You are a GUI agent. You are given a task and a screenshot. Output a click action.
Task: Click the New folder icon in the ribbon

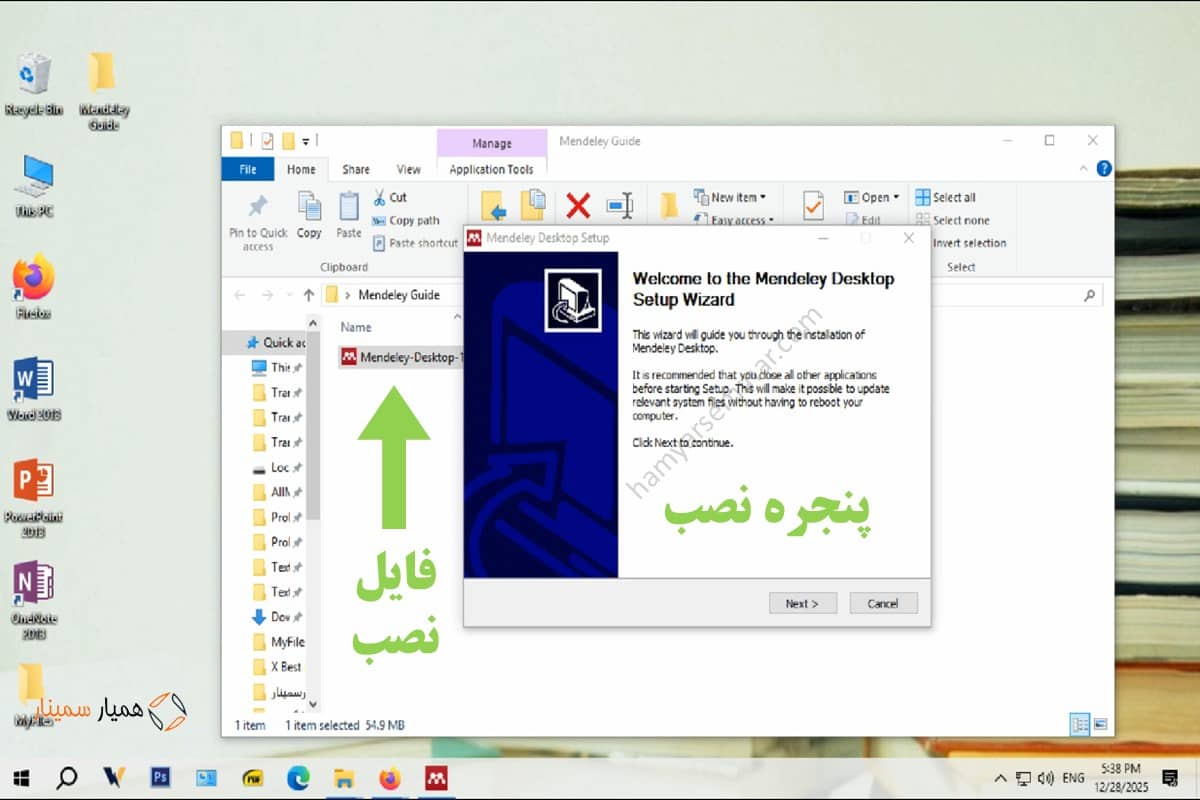point(669,206)
